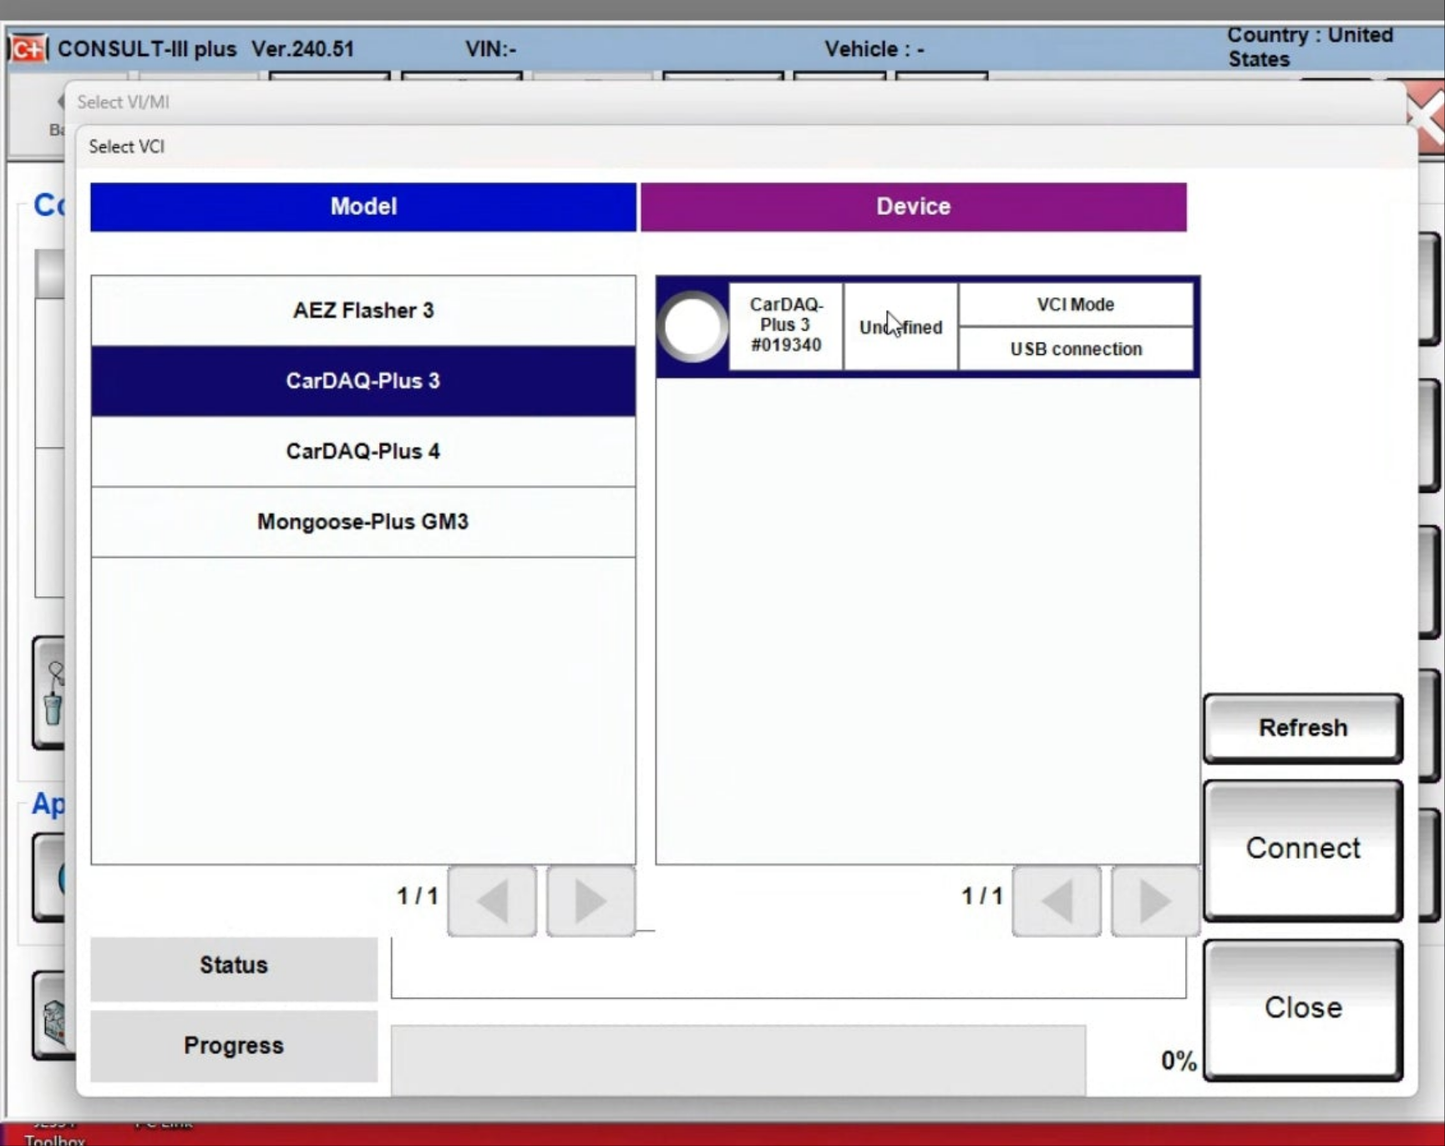Click the empty progress bar

738,1059
